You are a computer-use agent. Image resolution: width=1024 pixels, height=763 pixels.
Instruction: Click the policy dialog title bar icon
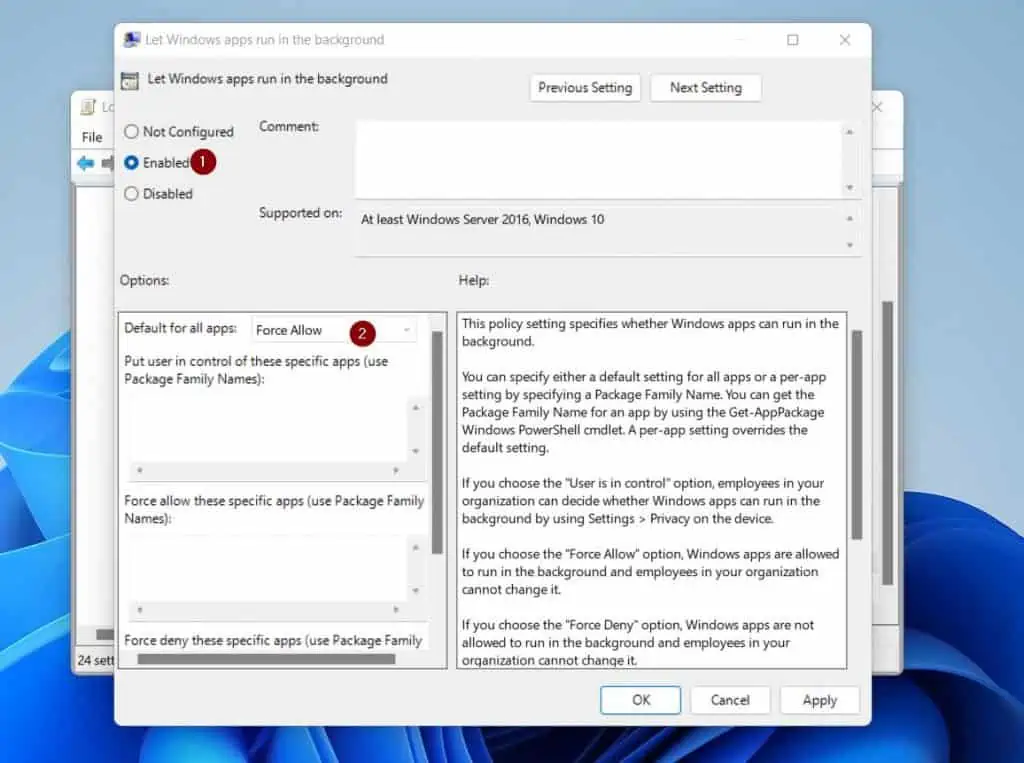click(x=131, y=40)
